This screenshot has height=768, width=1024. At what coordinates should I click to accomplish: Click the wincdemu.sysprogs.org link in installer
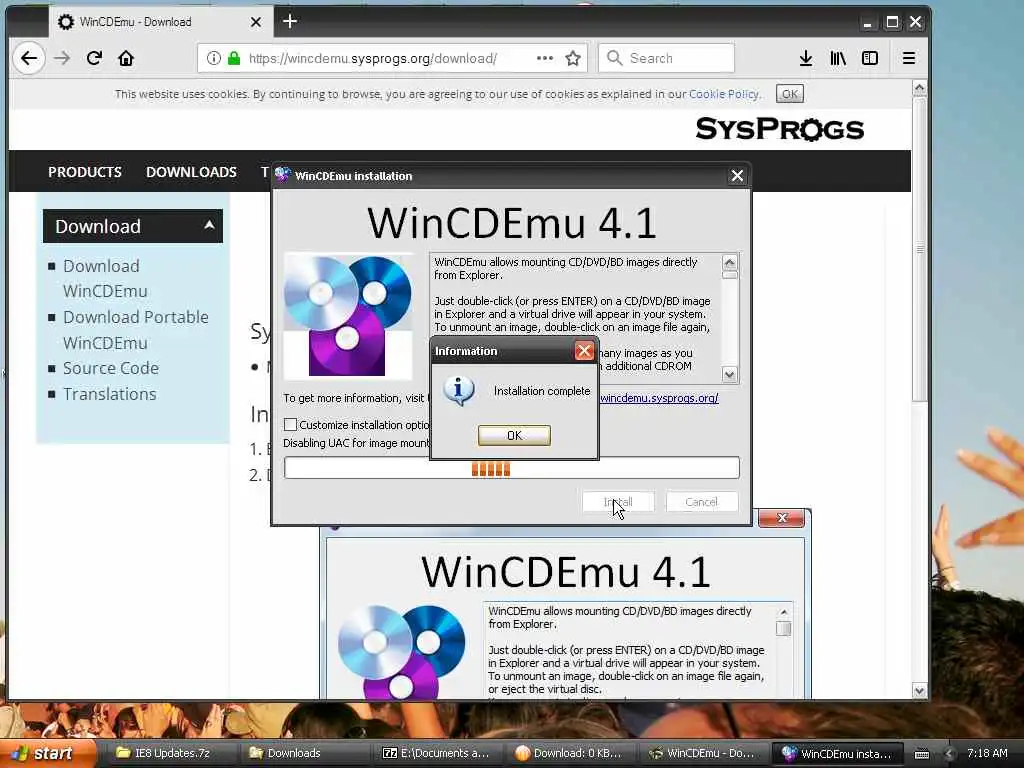click(659, 398)
